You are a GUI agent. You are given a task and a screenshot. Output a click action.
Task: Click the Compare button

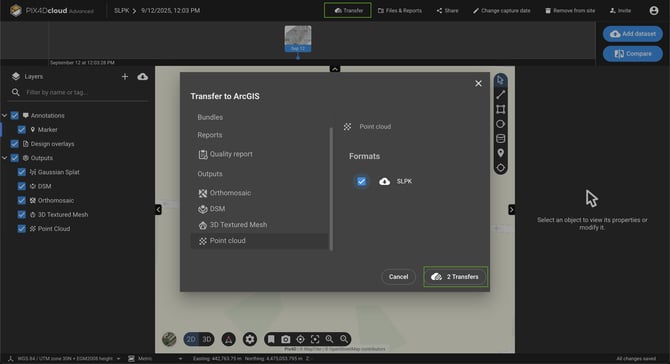633,54
